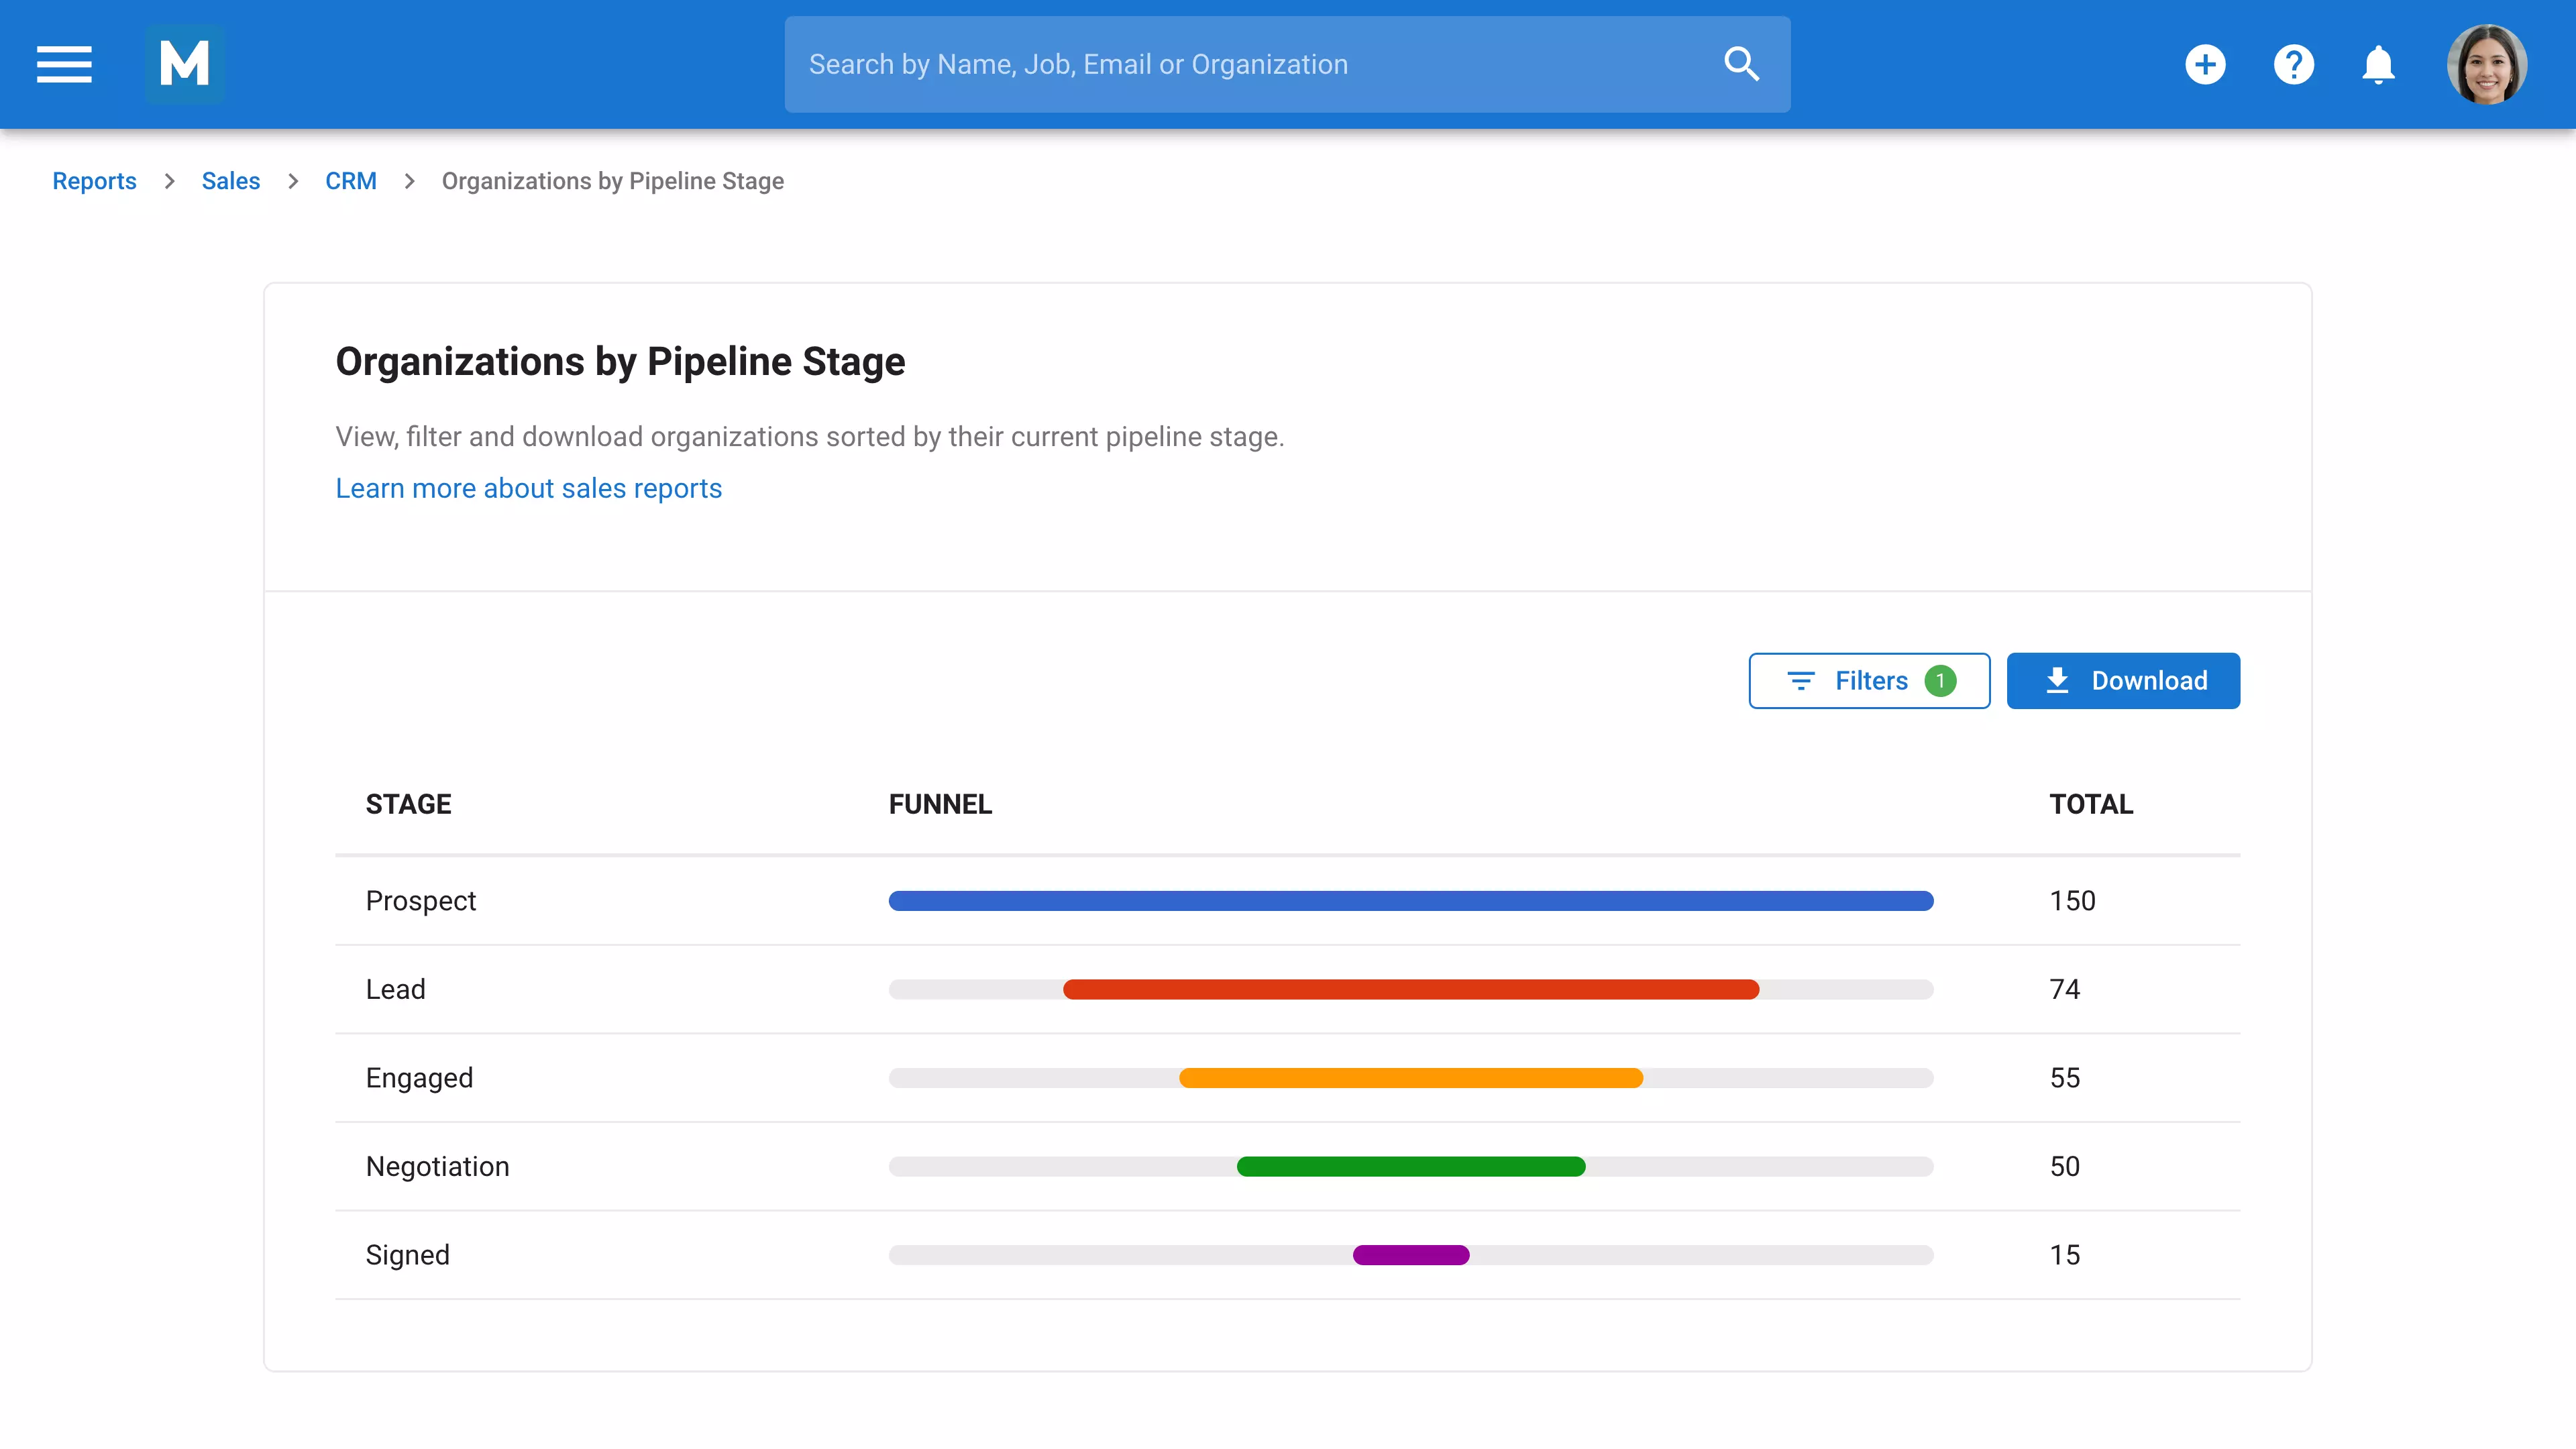The image size is (2576, 1449).
Task: Focus the search by name field
Action: pos(1250,64)
